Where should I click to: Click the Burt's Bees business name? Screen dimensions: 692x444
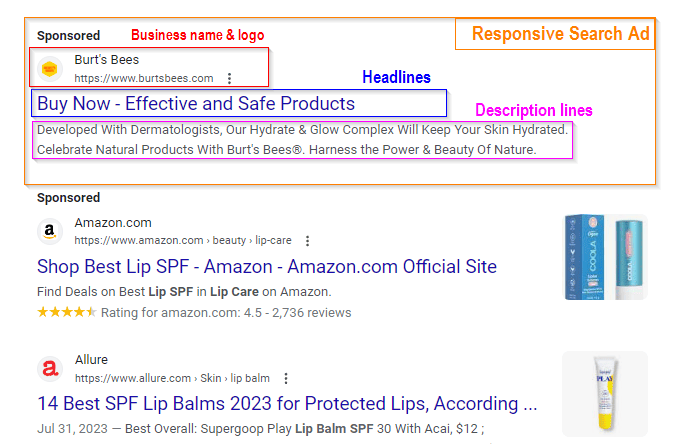point(107,60)
